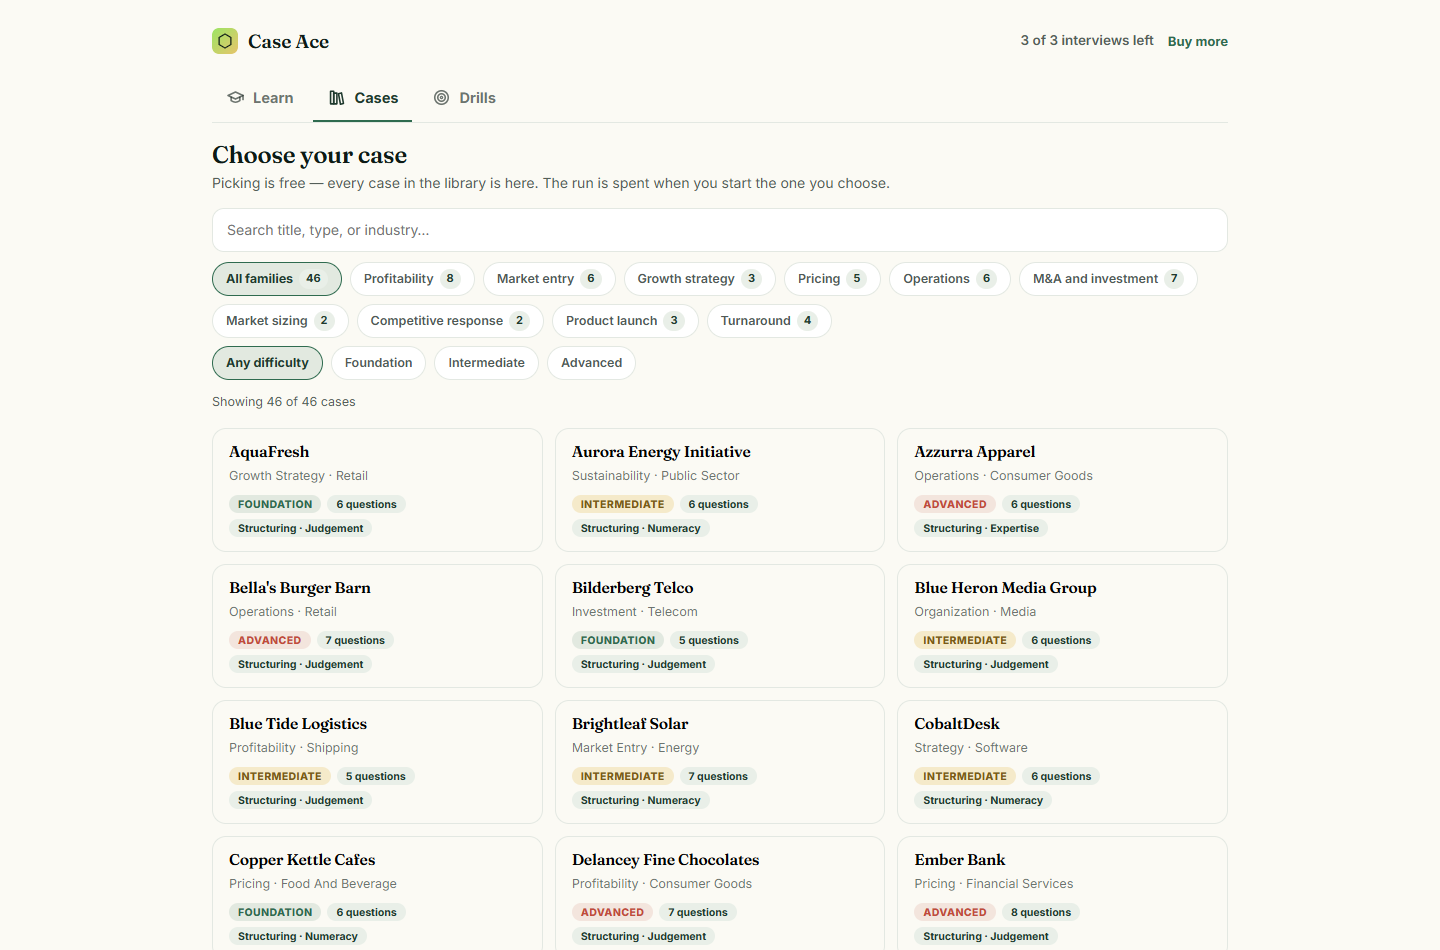Open the CobaltDesk case card
Image resolution: width=1440 pixels, height=950 pixels.
click(1062, 762)
